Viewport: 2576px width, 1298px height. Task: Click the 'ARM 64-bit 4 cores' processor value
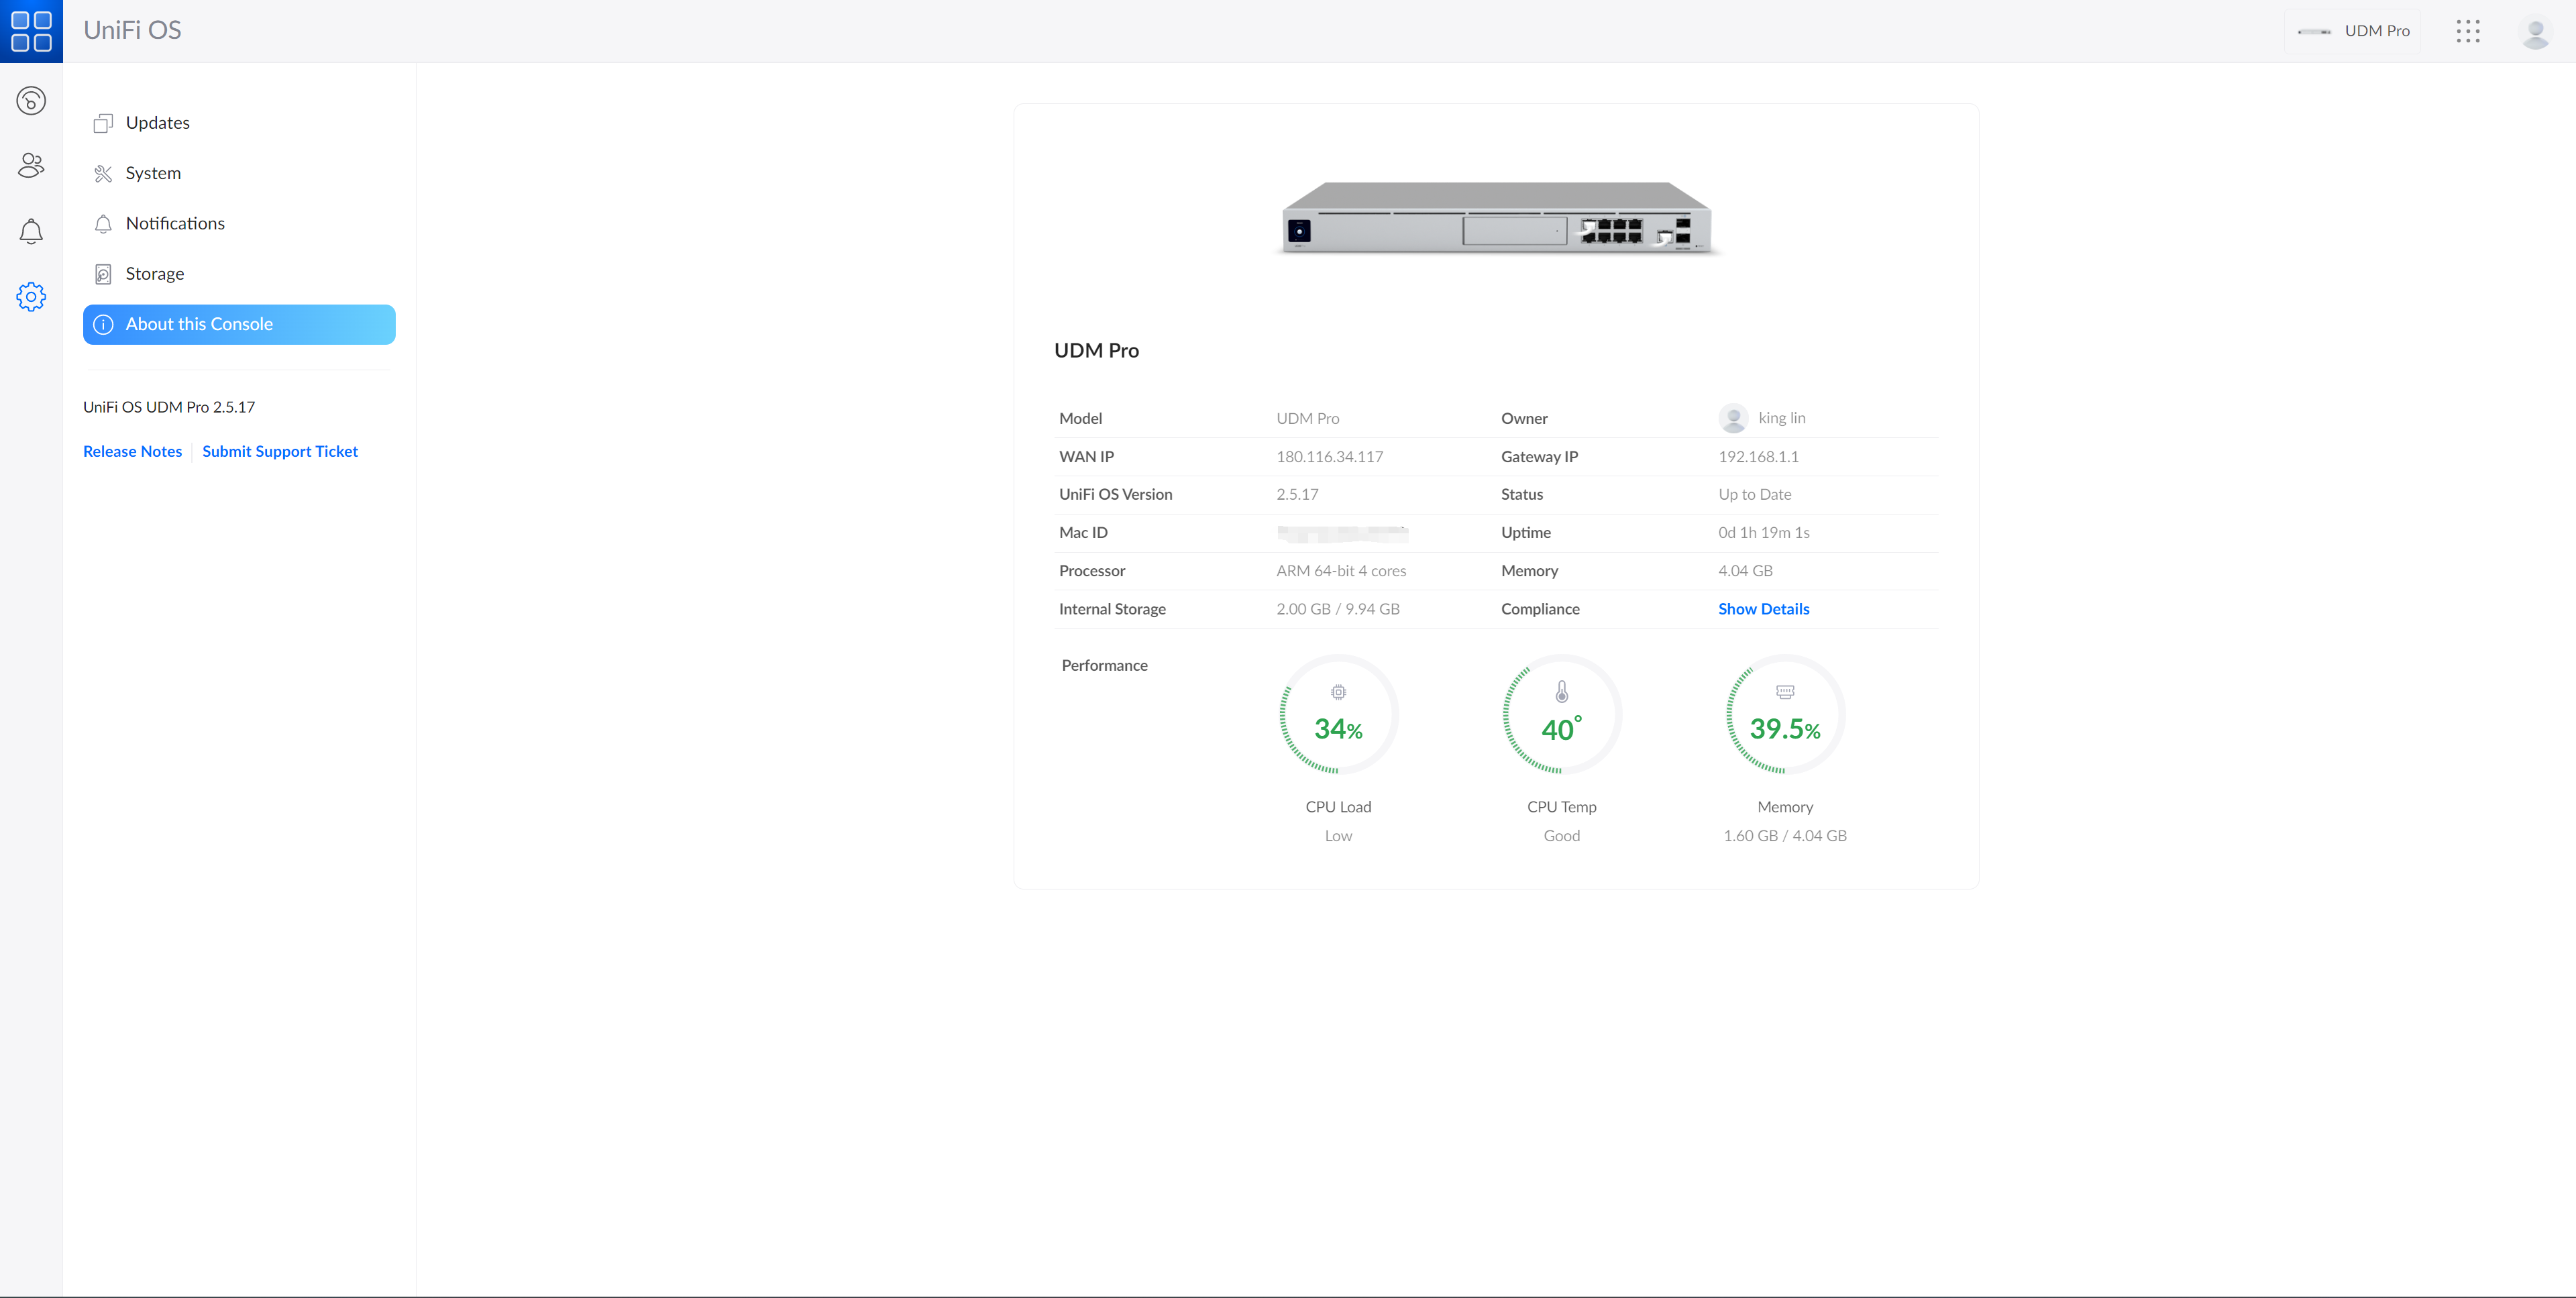(1341, 571)
